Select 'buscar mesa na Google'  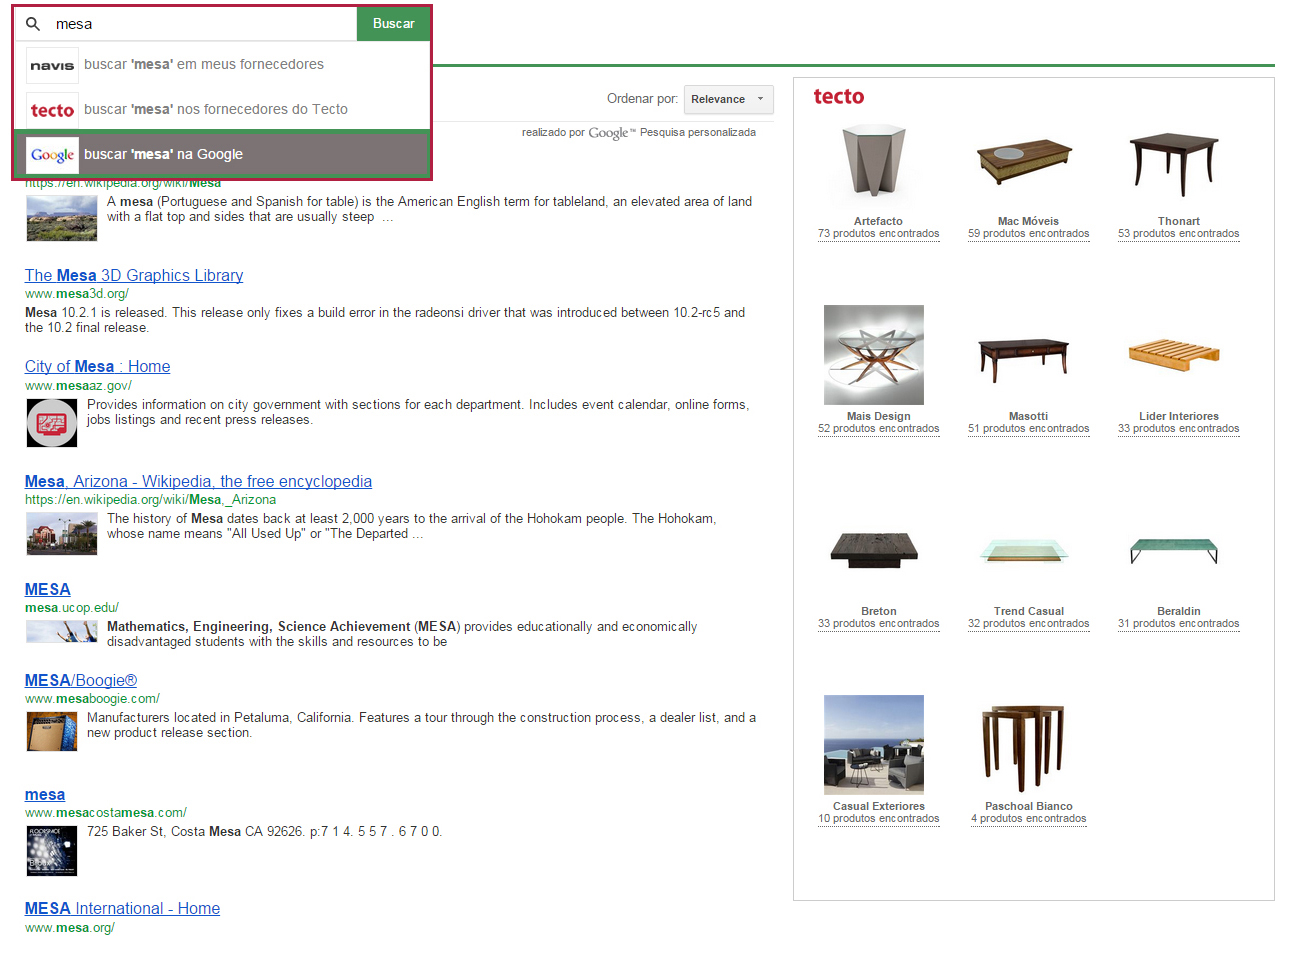tap(222, 155)
